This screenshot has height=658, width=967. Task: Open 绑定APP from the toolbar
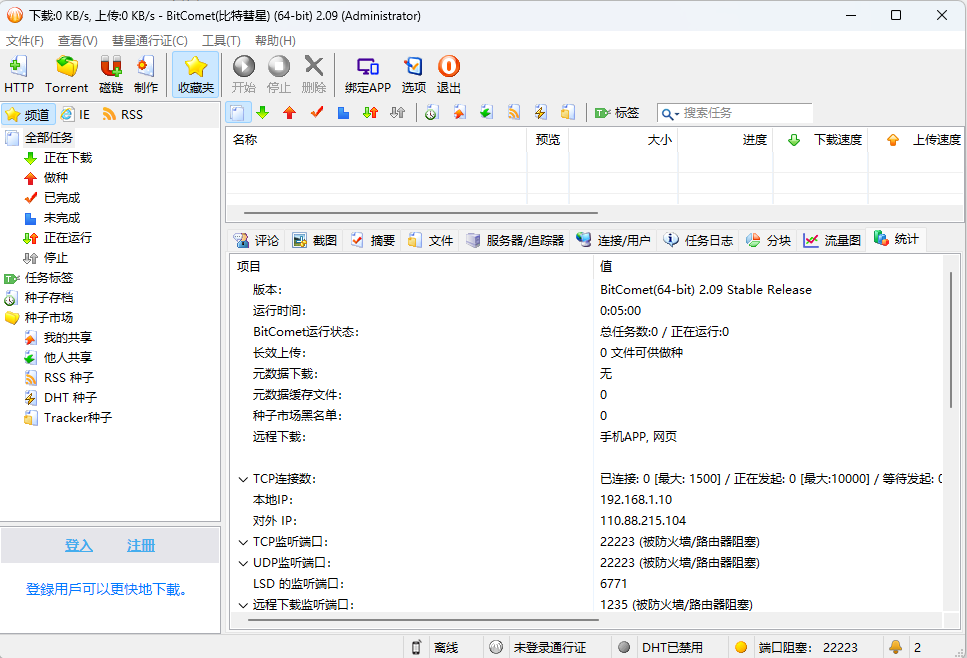(x=368, y=75)
